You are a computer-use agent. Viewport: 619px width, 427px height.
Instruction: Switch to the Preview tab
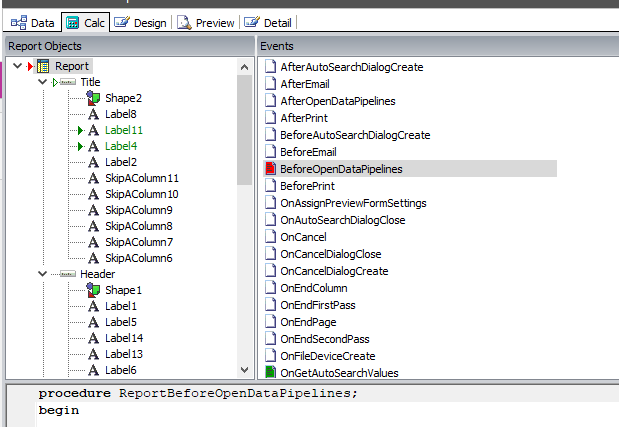tap(205, 22)
